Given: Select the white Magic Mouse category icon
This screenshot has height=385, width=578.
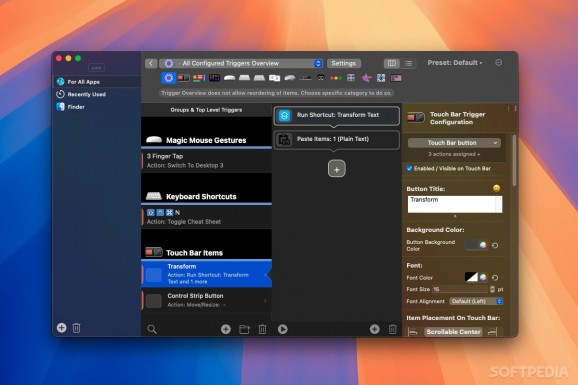Looking at the screenshot, I should click(x=229, y=78).
